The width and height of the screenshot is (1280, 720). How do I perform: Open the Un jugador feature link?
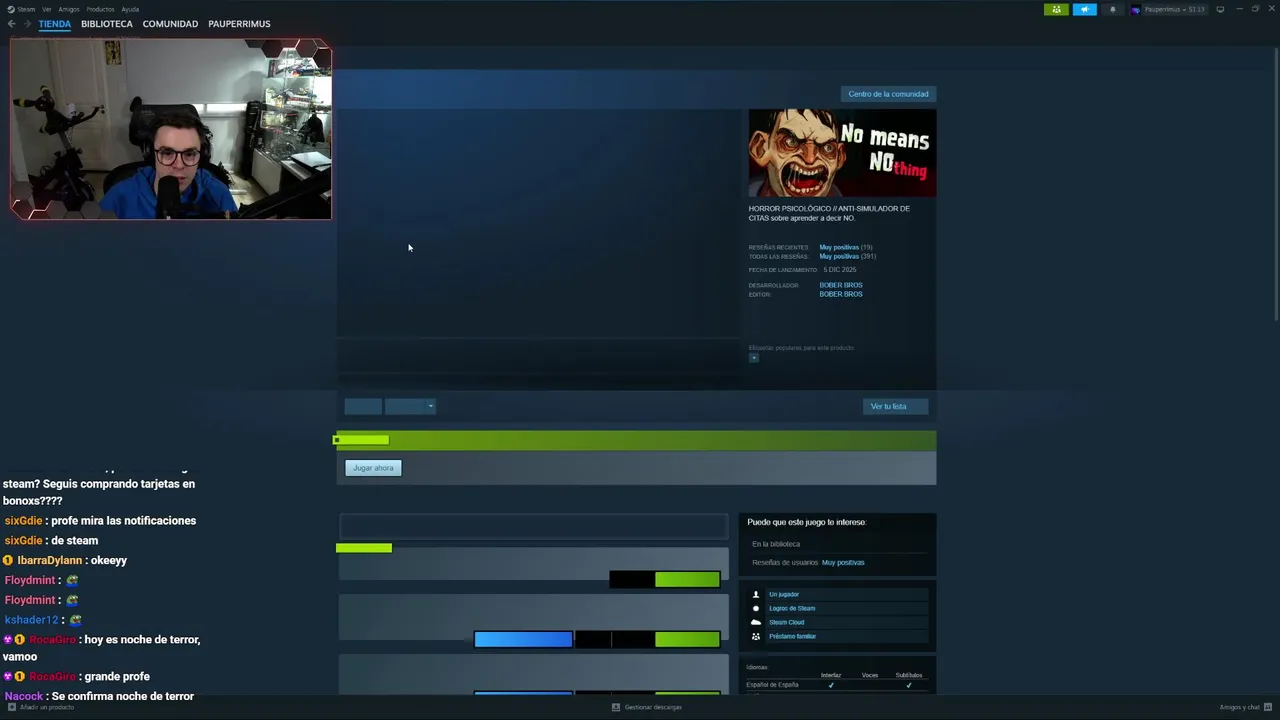[784, 594]
